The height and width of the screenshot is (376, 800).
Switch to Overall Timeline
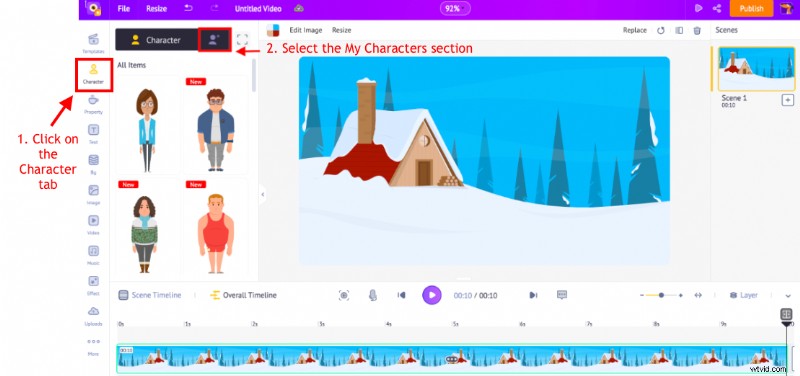[243, 295]
